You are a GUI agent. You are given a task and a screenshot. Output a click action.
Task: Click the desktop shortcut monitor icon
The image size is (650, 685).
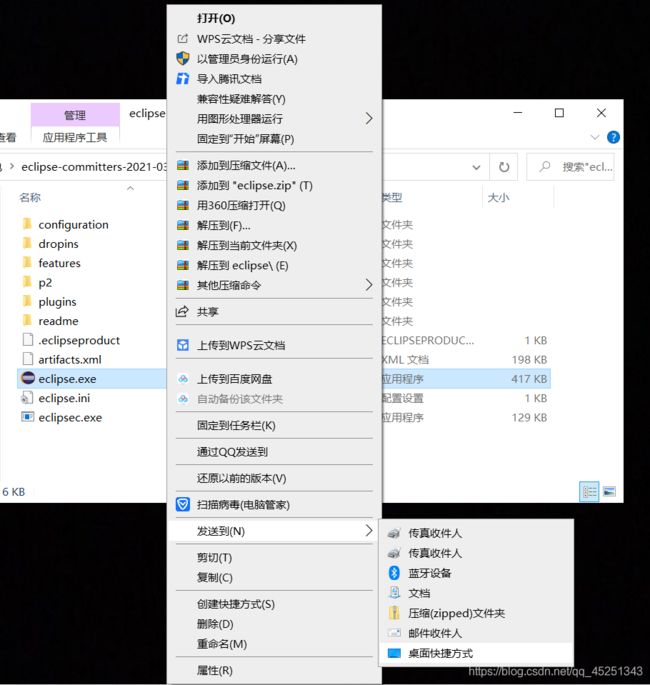click(394, 653)
